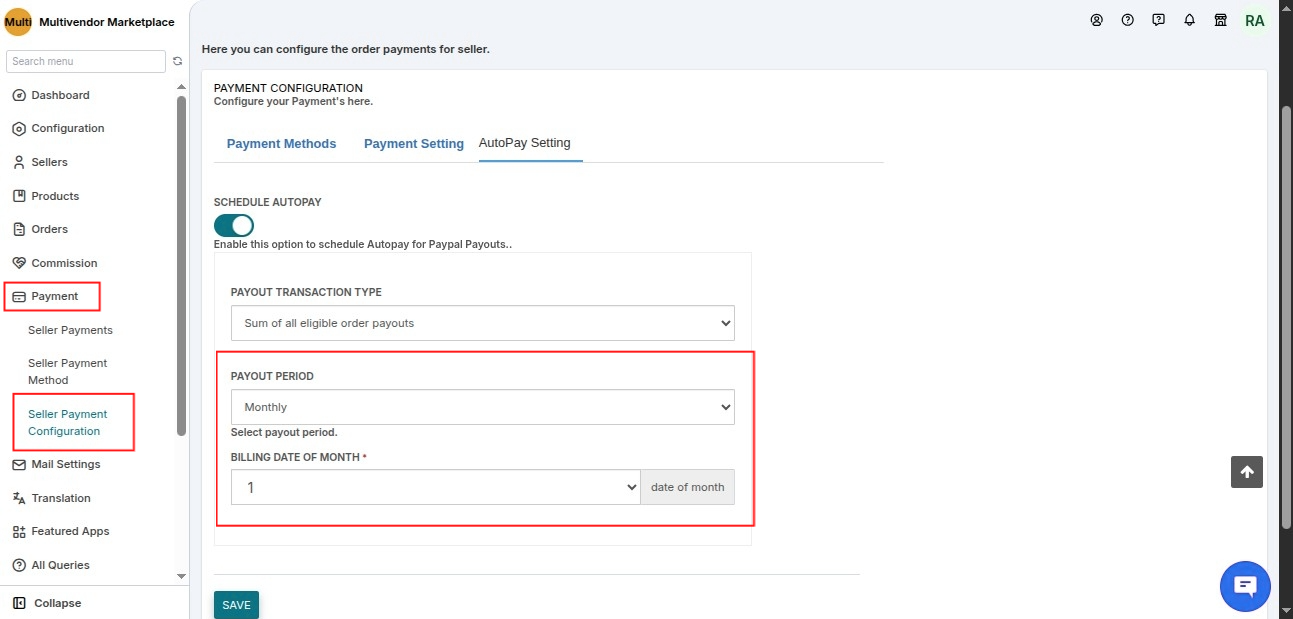Click the Search menu input field
This screenshot has width=1293, height=619.
pyautogui.click(x=86, y=61)
